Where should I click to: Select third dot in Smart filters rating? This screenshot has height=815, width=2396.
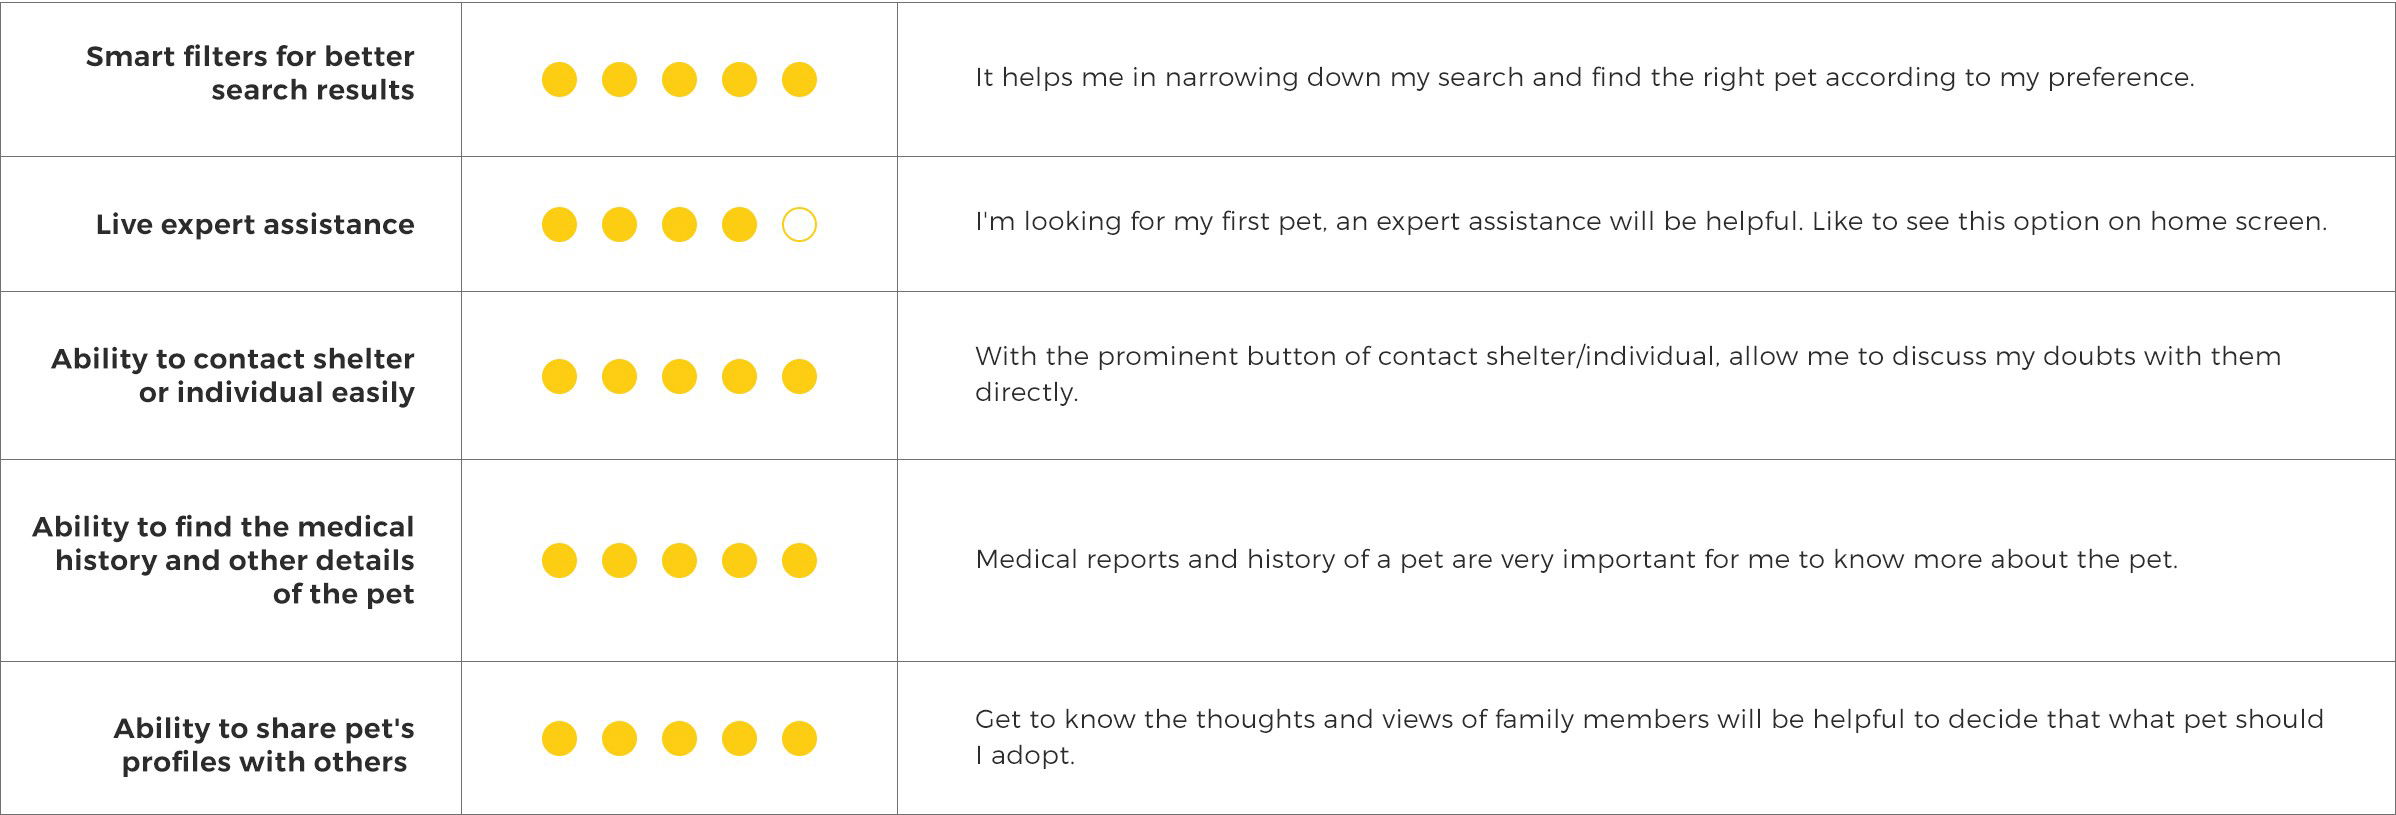(679, 79)
